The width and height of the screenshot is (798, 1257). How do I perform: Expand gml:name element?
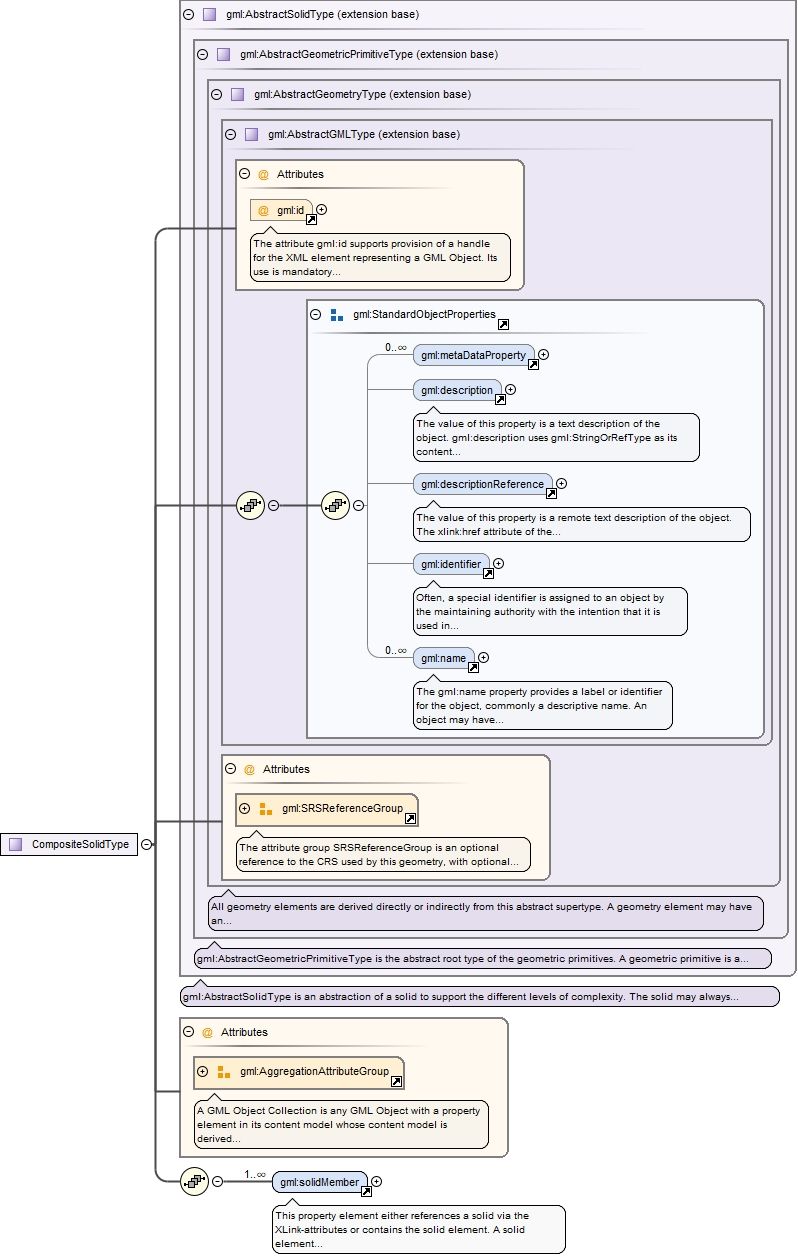484,658
